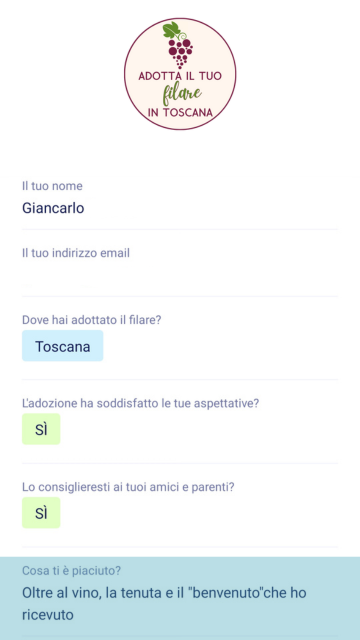Screen dimensions: 360x640
Task: Select the Toscana answer chip
Action: (62, 346)
